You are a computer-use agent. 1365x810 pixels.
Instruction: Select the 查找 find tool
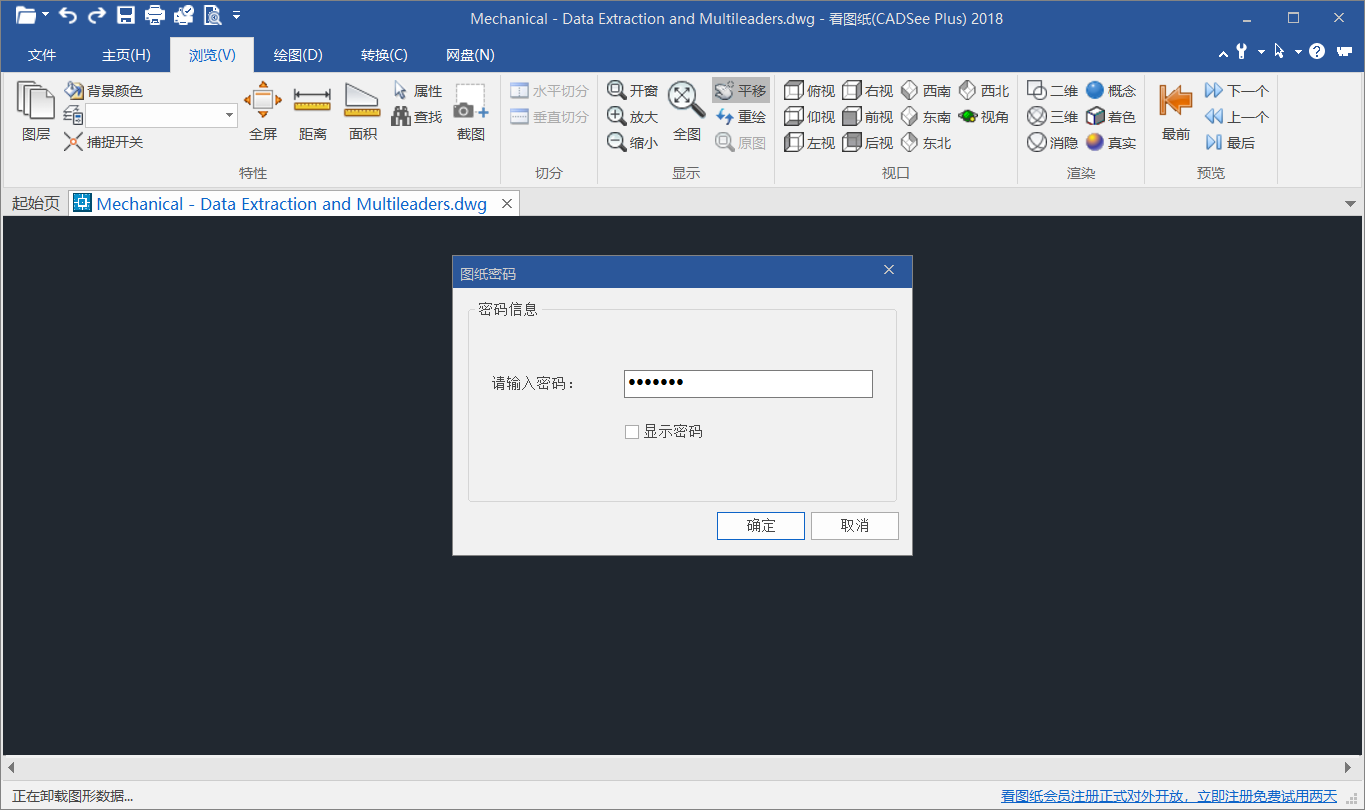pos(427,116)
